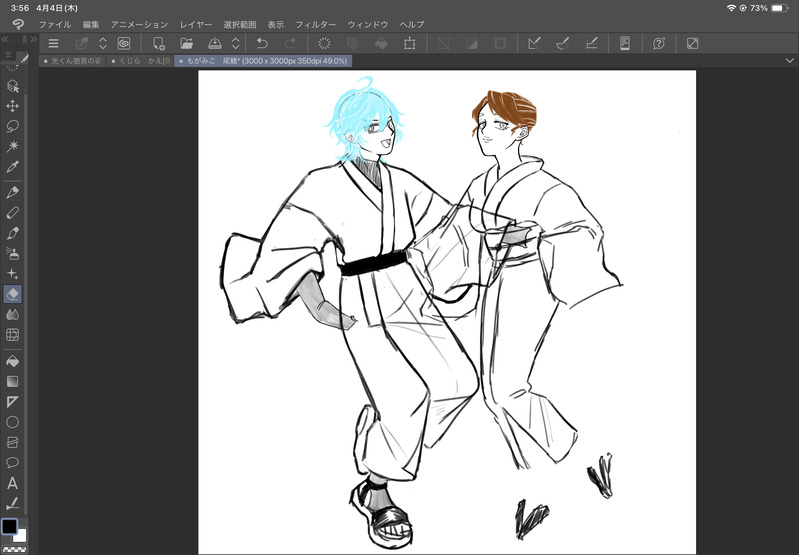Select the Blend tool
799x555 pixels.
(x=12, y=314)
